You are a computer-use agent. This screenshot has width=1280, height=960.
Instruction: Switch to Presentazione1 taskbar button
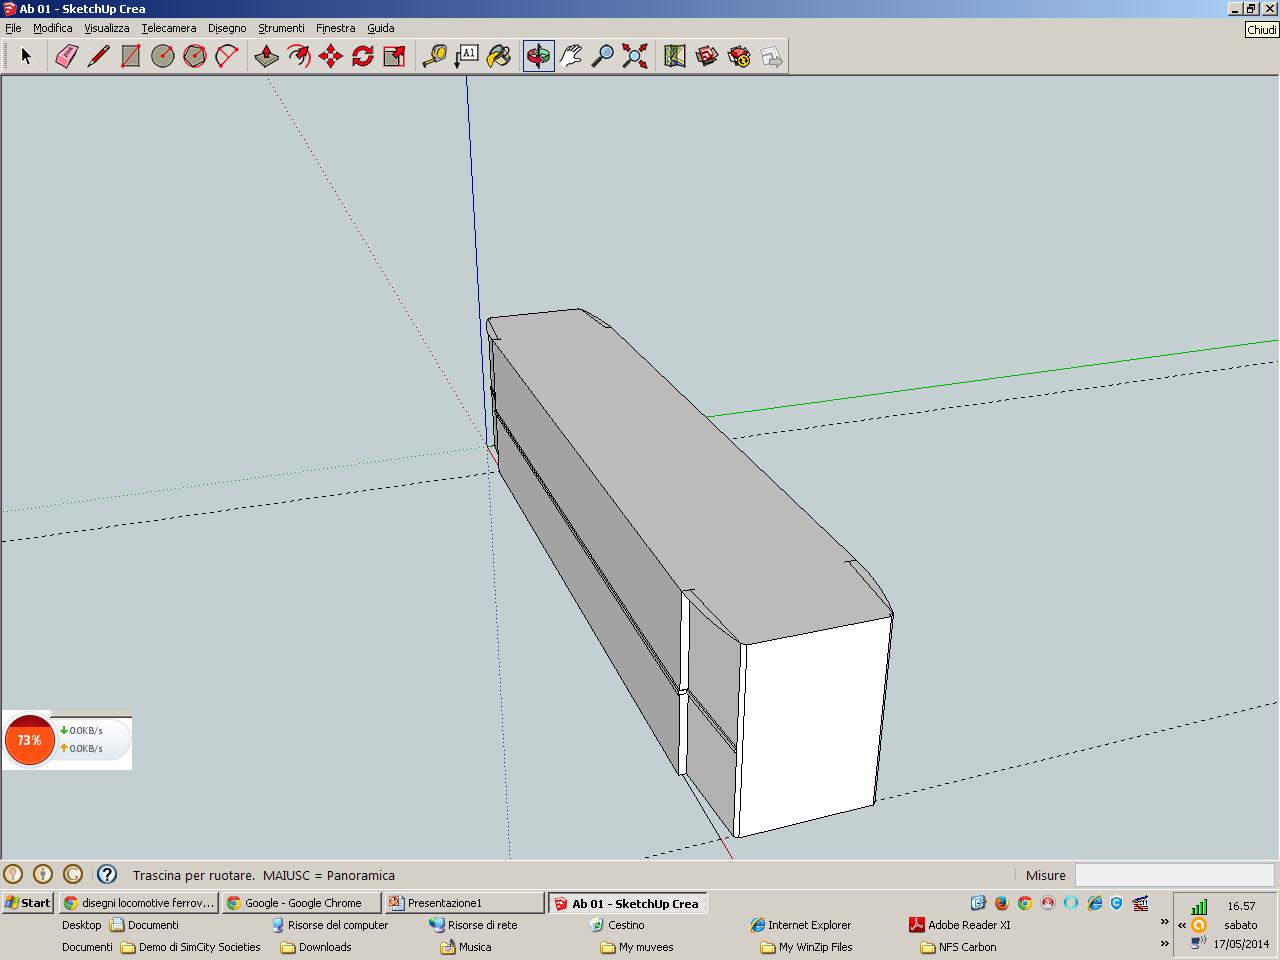[465, 903]
